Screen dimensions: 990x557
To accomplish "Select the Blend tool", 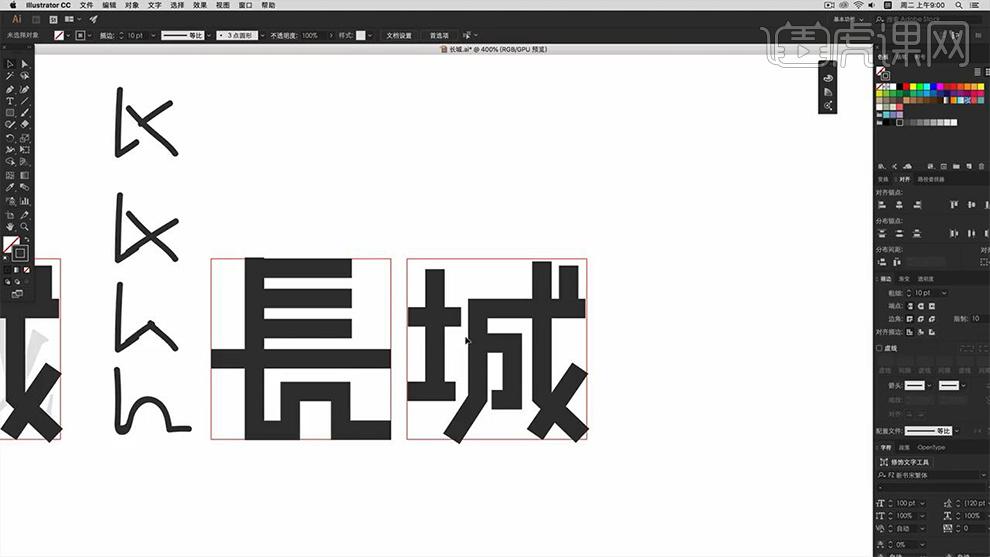I will [25, 188].
